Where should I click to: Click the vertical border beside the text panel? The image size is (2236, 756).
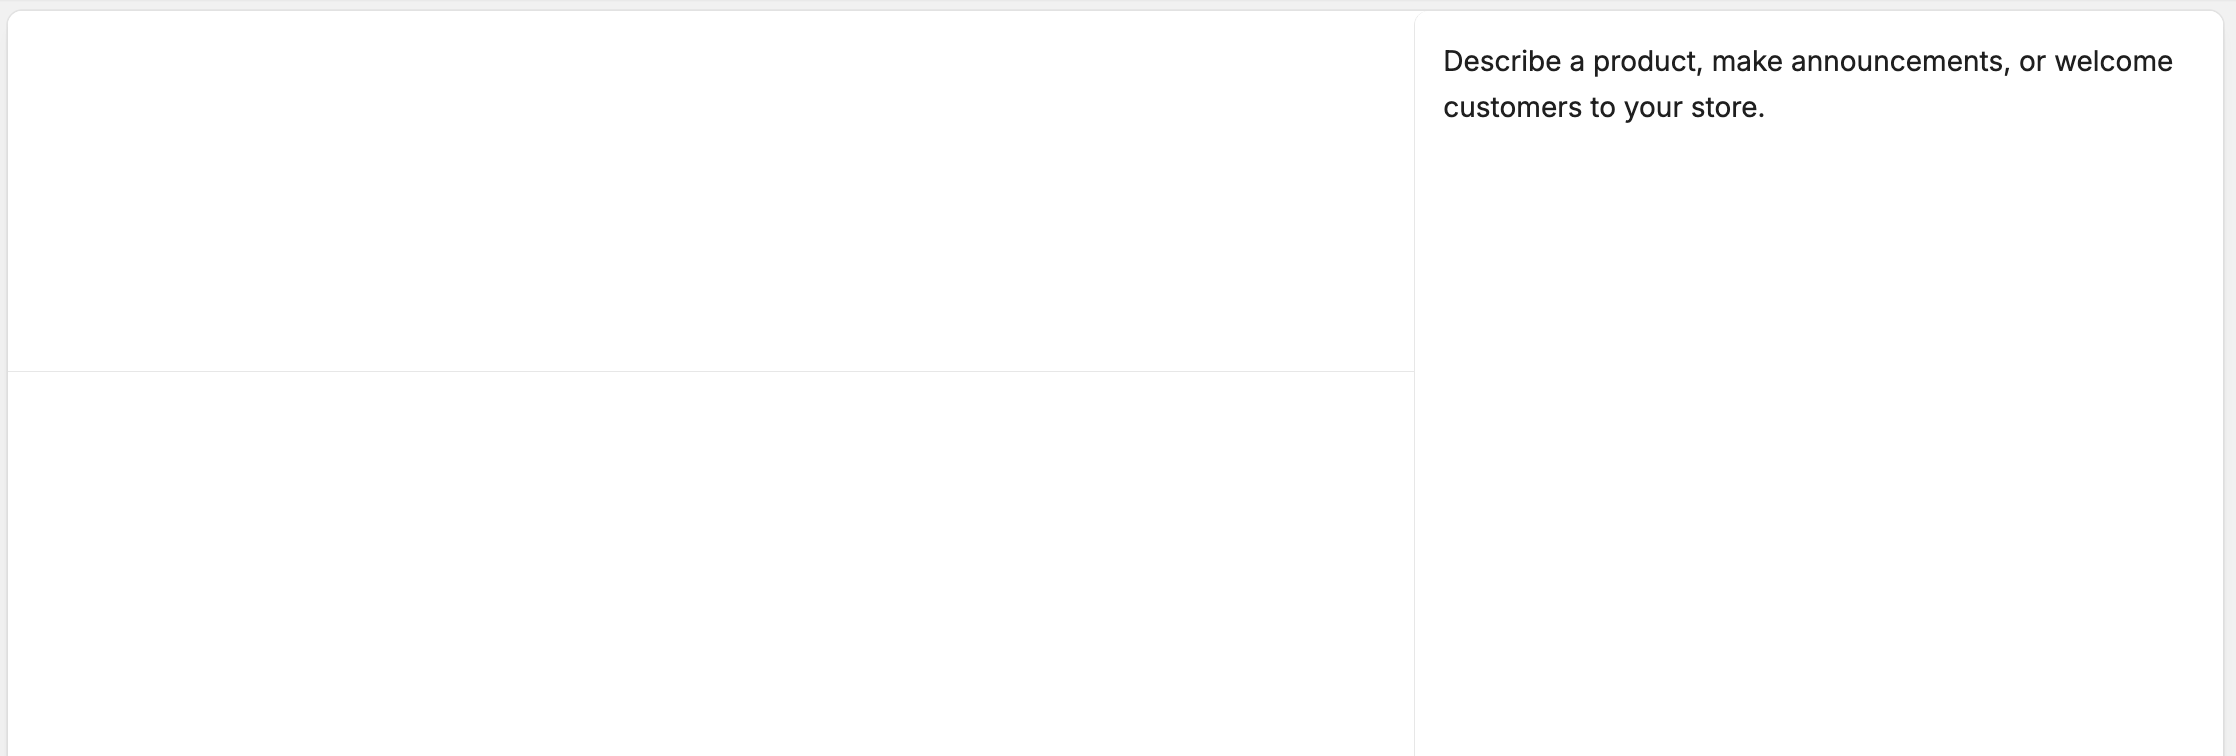click(1414, 400)
